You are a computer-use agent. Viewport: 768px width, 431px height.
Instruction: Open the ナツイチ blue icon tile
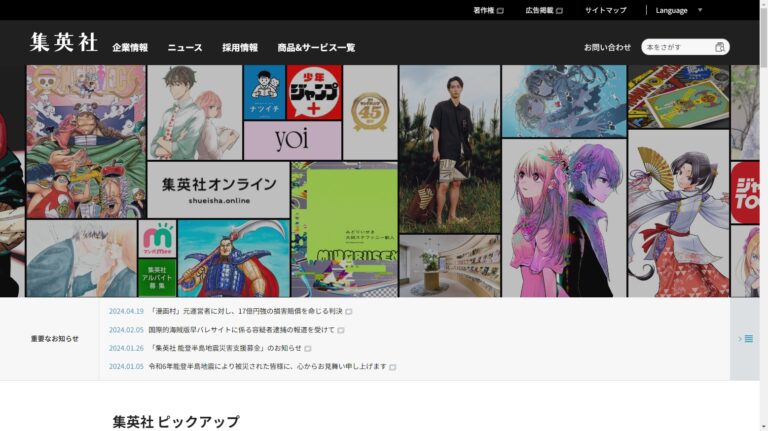(264, 93)
